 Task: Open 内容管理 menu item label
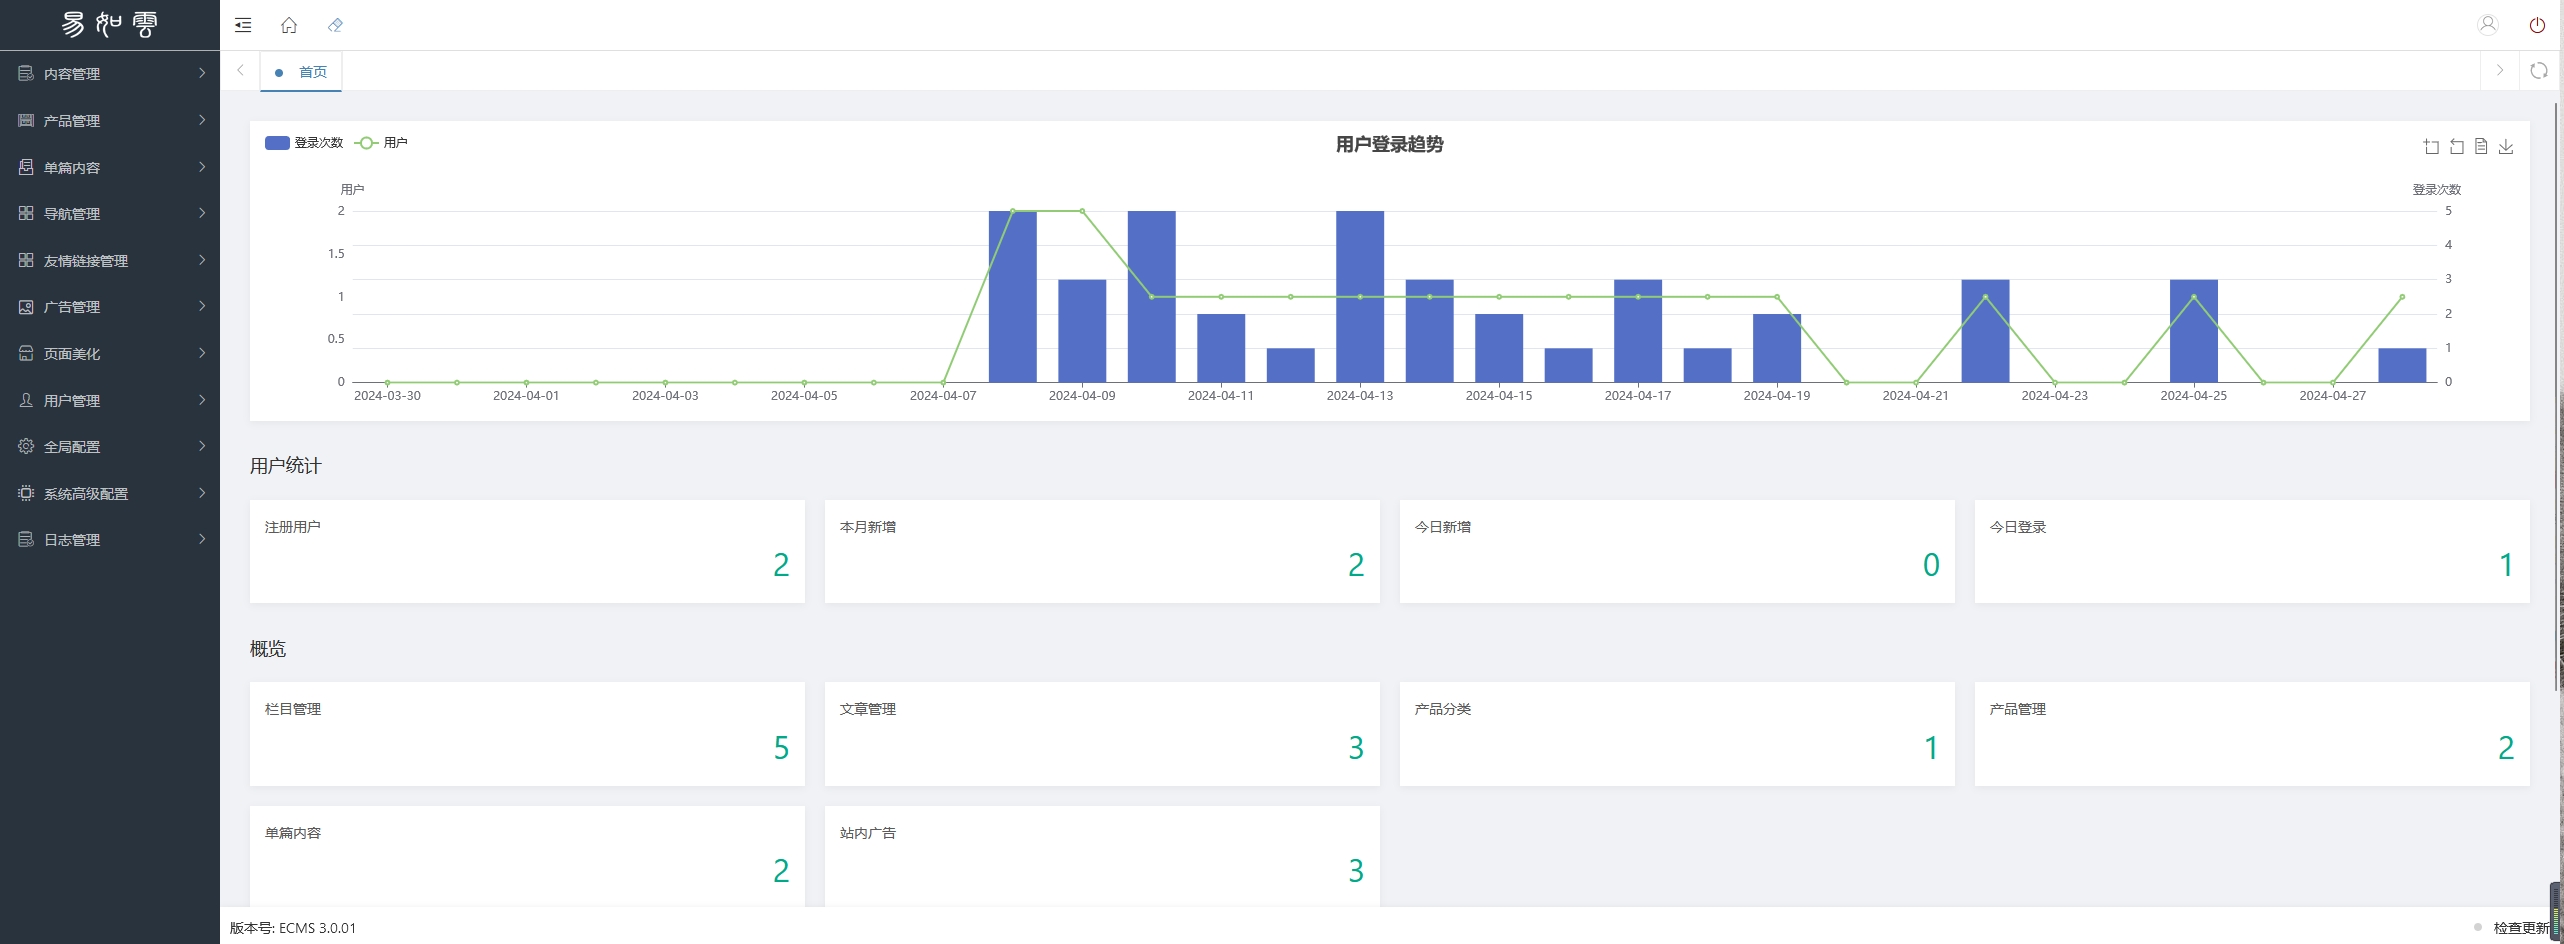coord(72,74)
